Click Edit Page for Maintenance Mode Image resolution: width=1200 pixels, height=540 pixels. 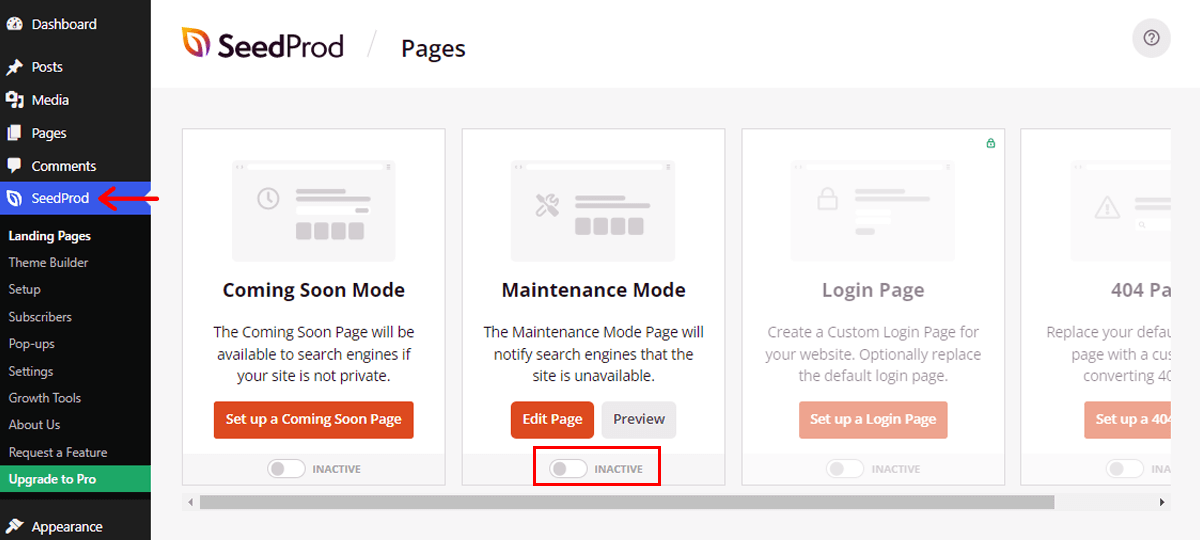pyautogui.click(x=552, y=420)
